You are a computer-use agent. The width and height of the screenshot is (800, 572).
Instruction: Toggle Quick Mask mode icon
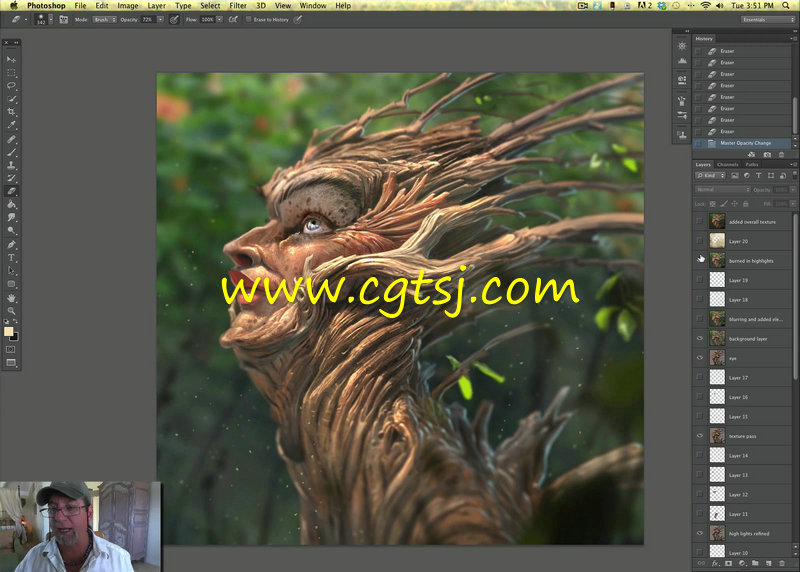pyautogui.click(x=11, y=350)
